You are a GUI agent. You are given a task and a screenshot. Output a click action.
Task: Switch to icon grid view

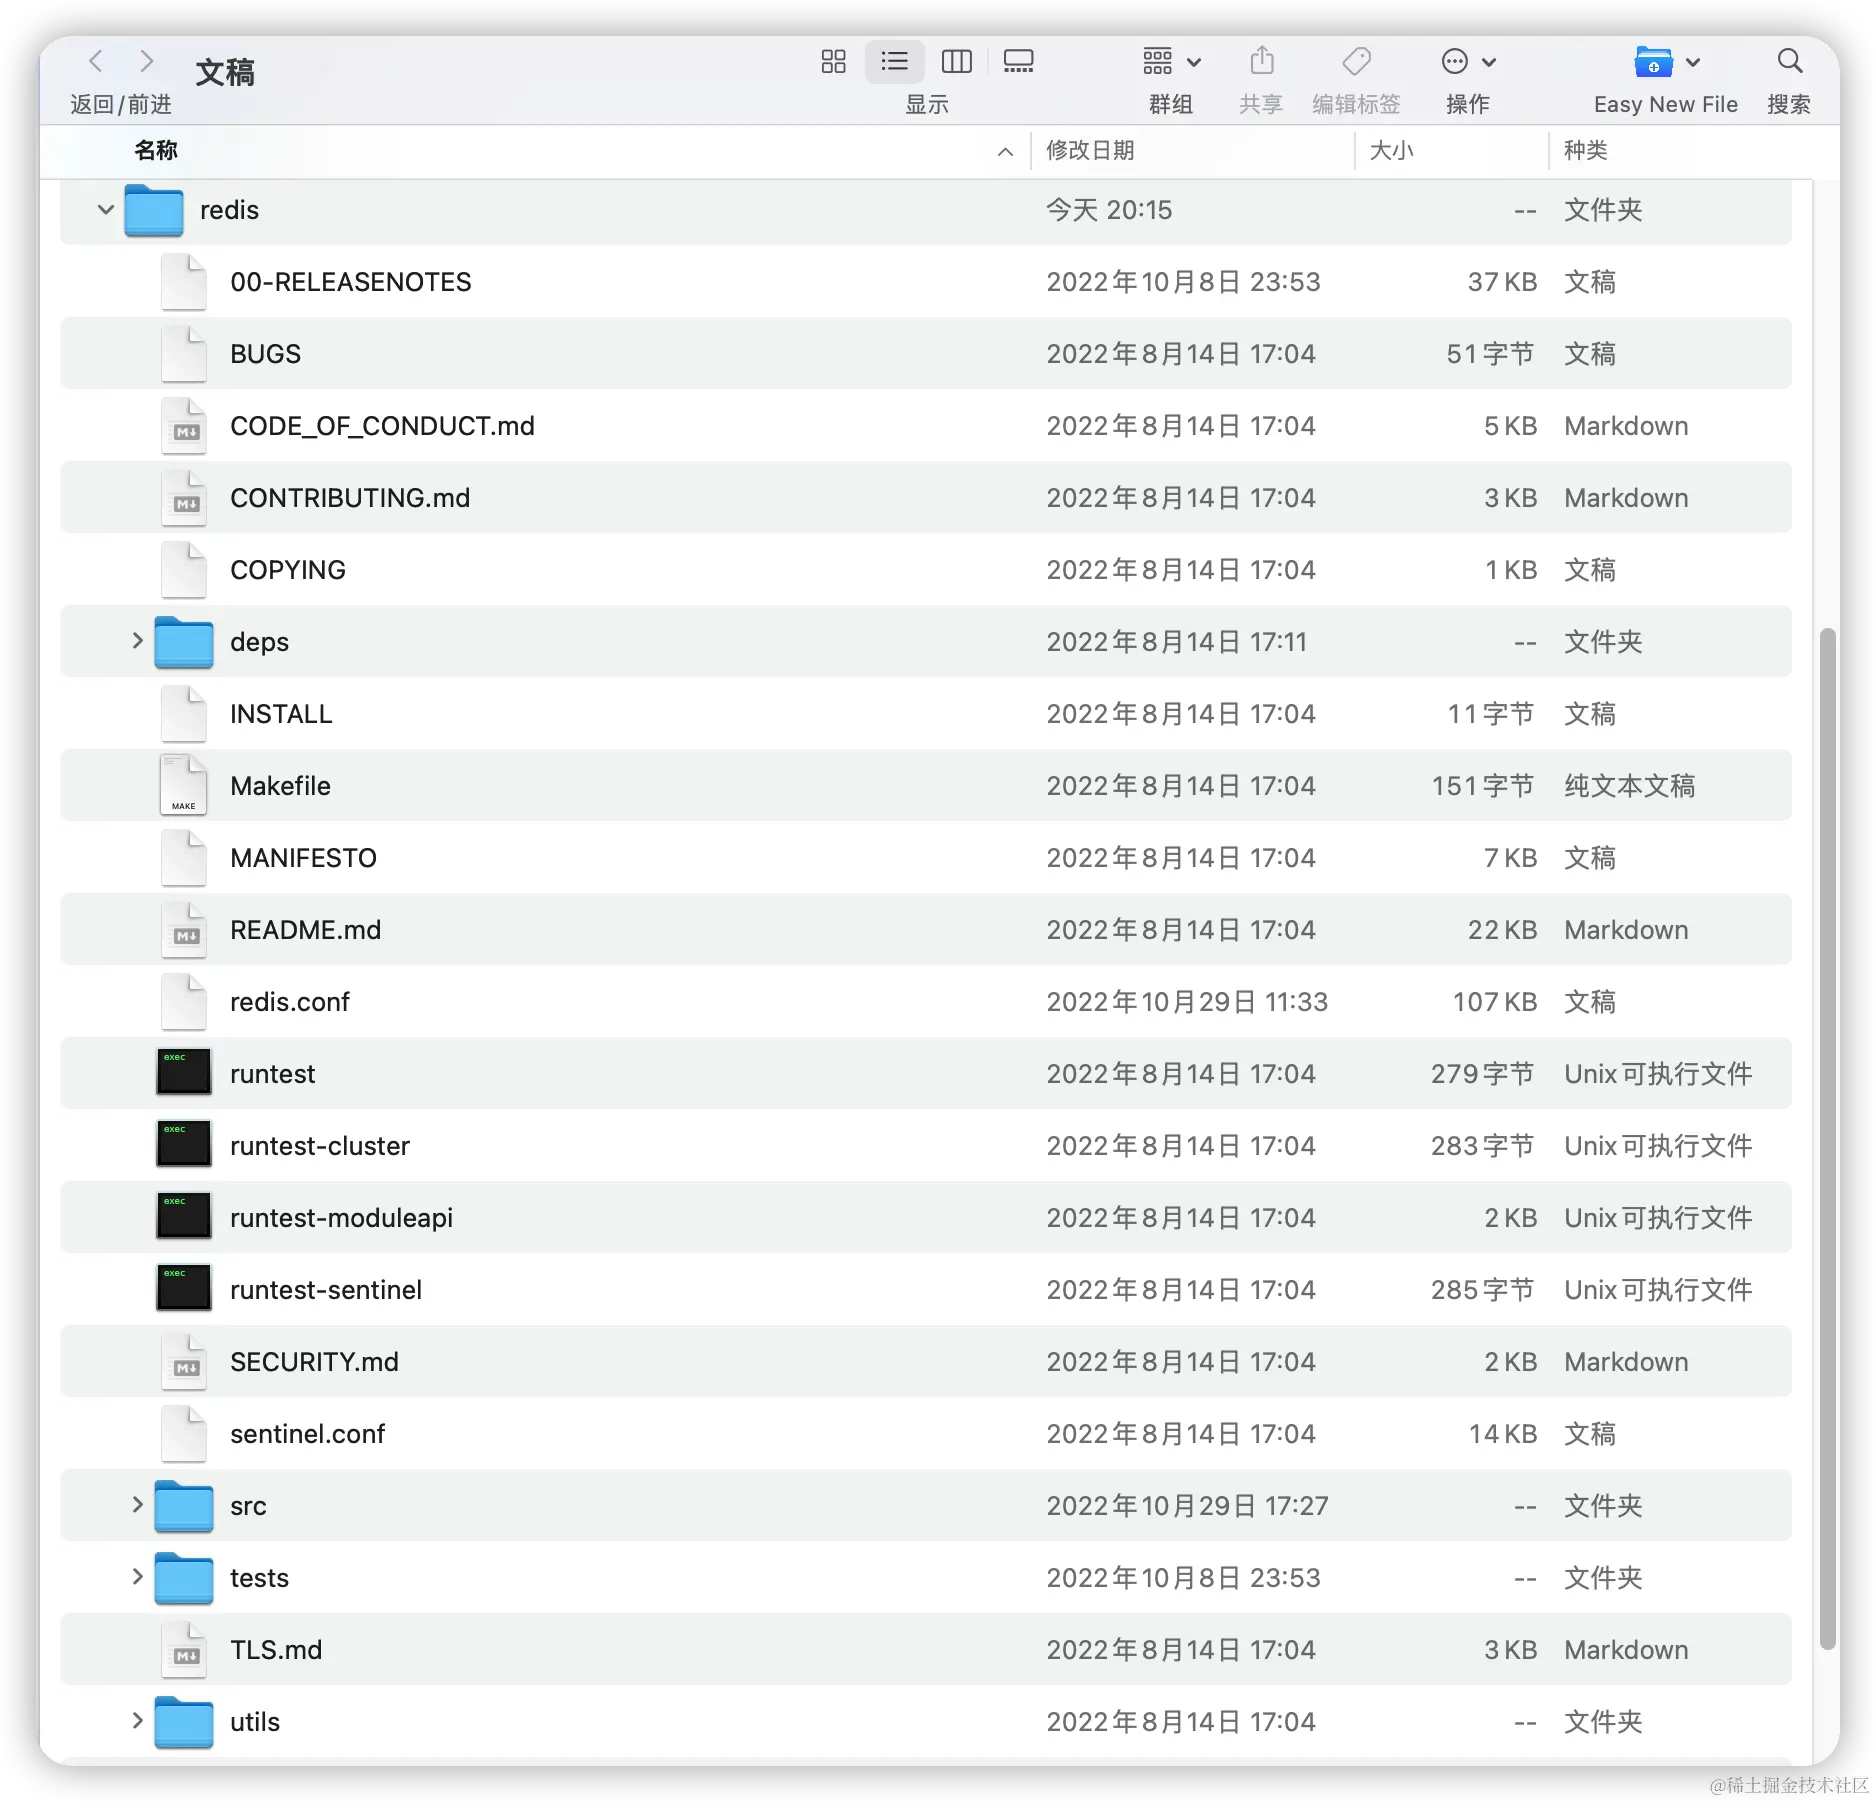(x=833, y=62)
